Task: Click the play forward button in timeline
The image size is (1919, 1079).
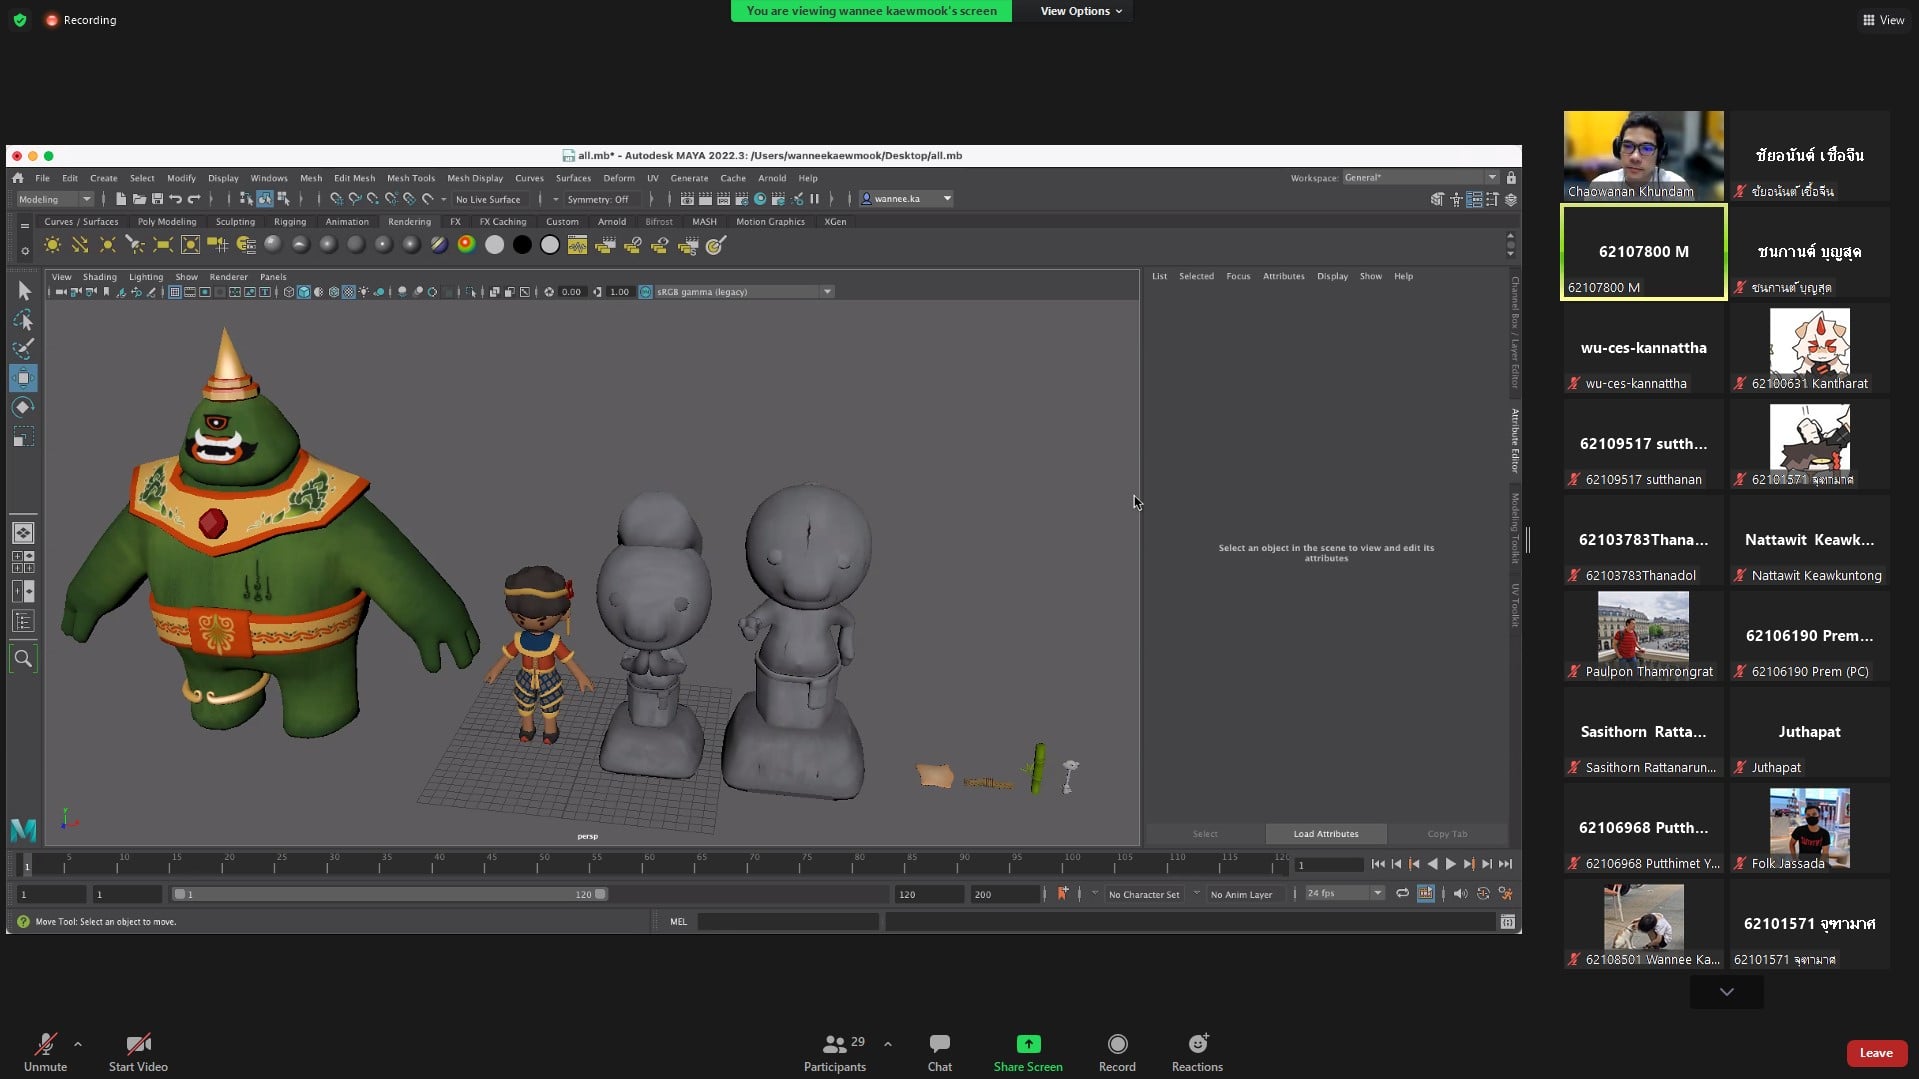Action: (x=1450, y=864)
